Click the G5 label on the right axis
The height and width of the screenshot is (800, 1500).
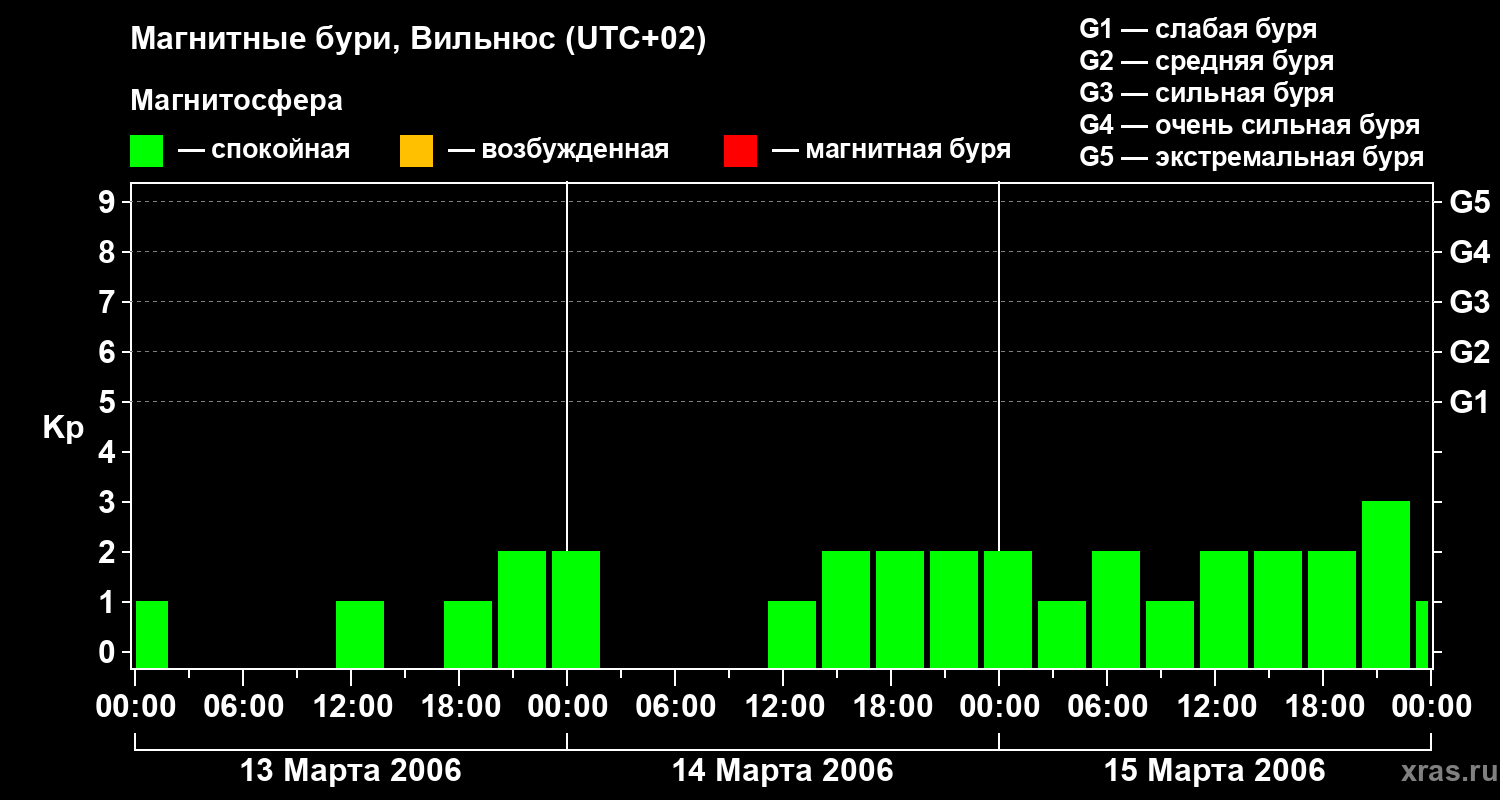click(1469, 202)
